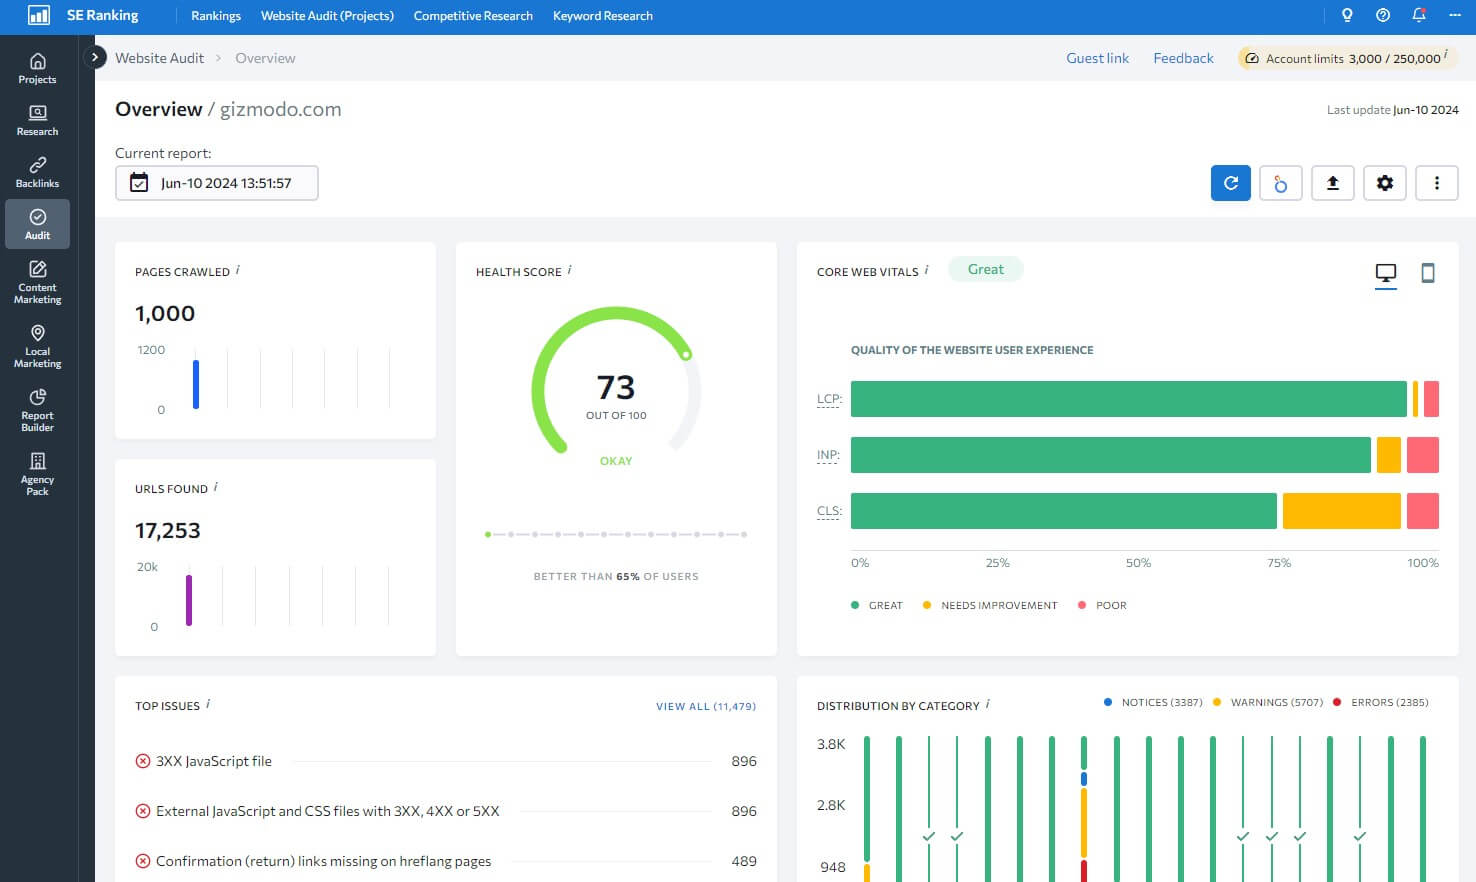Click the info icon next to Health Score
Screen dimensions: 1476x882
[569, 270]
